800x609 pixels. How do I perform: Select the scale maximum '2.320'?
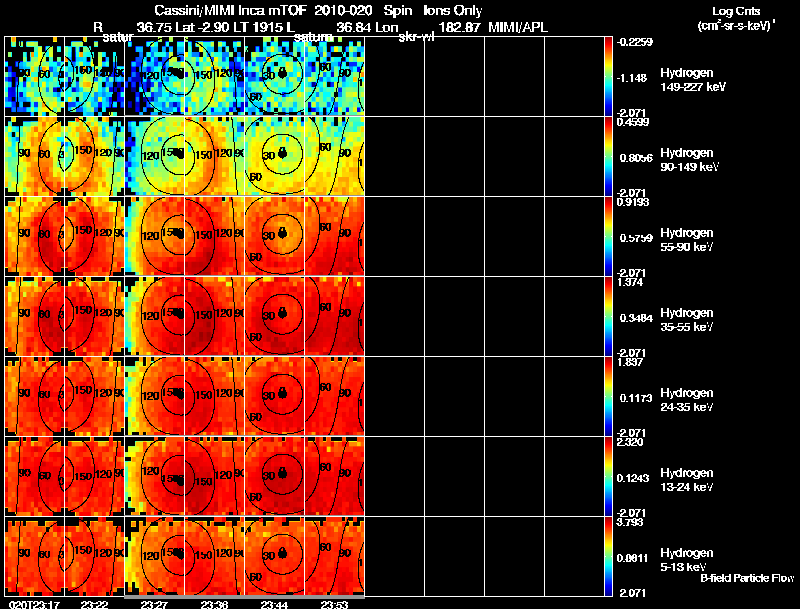630,442
